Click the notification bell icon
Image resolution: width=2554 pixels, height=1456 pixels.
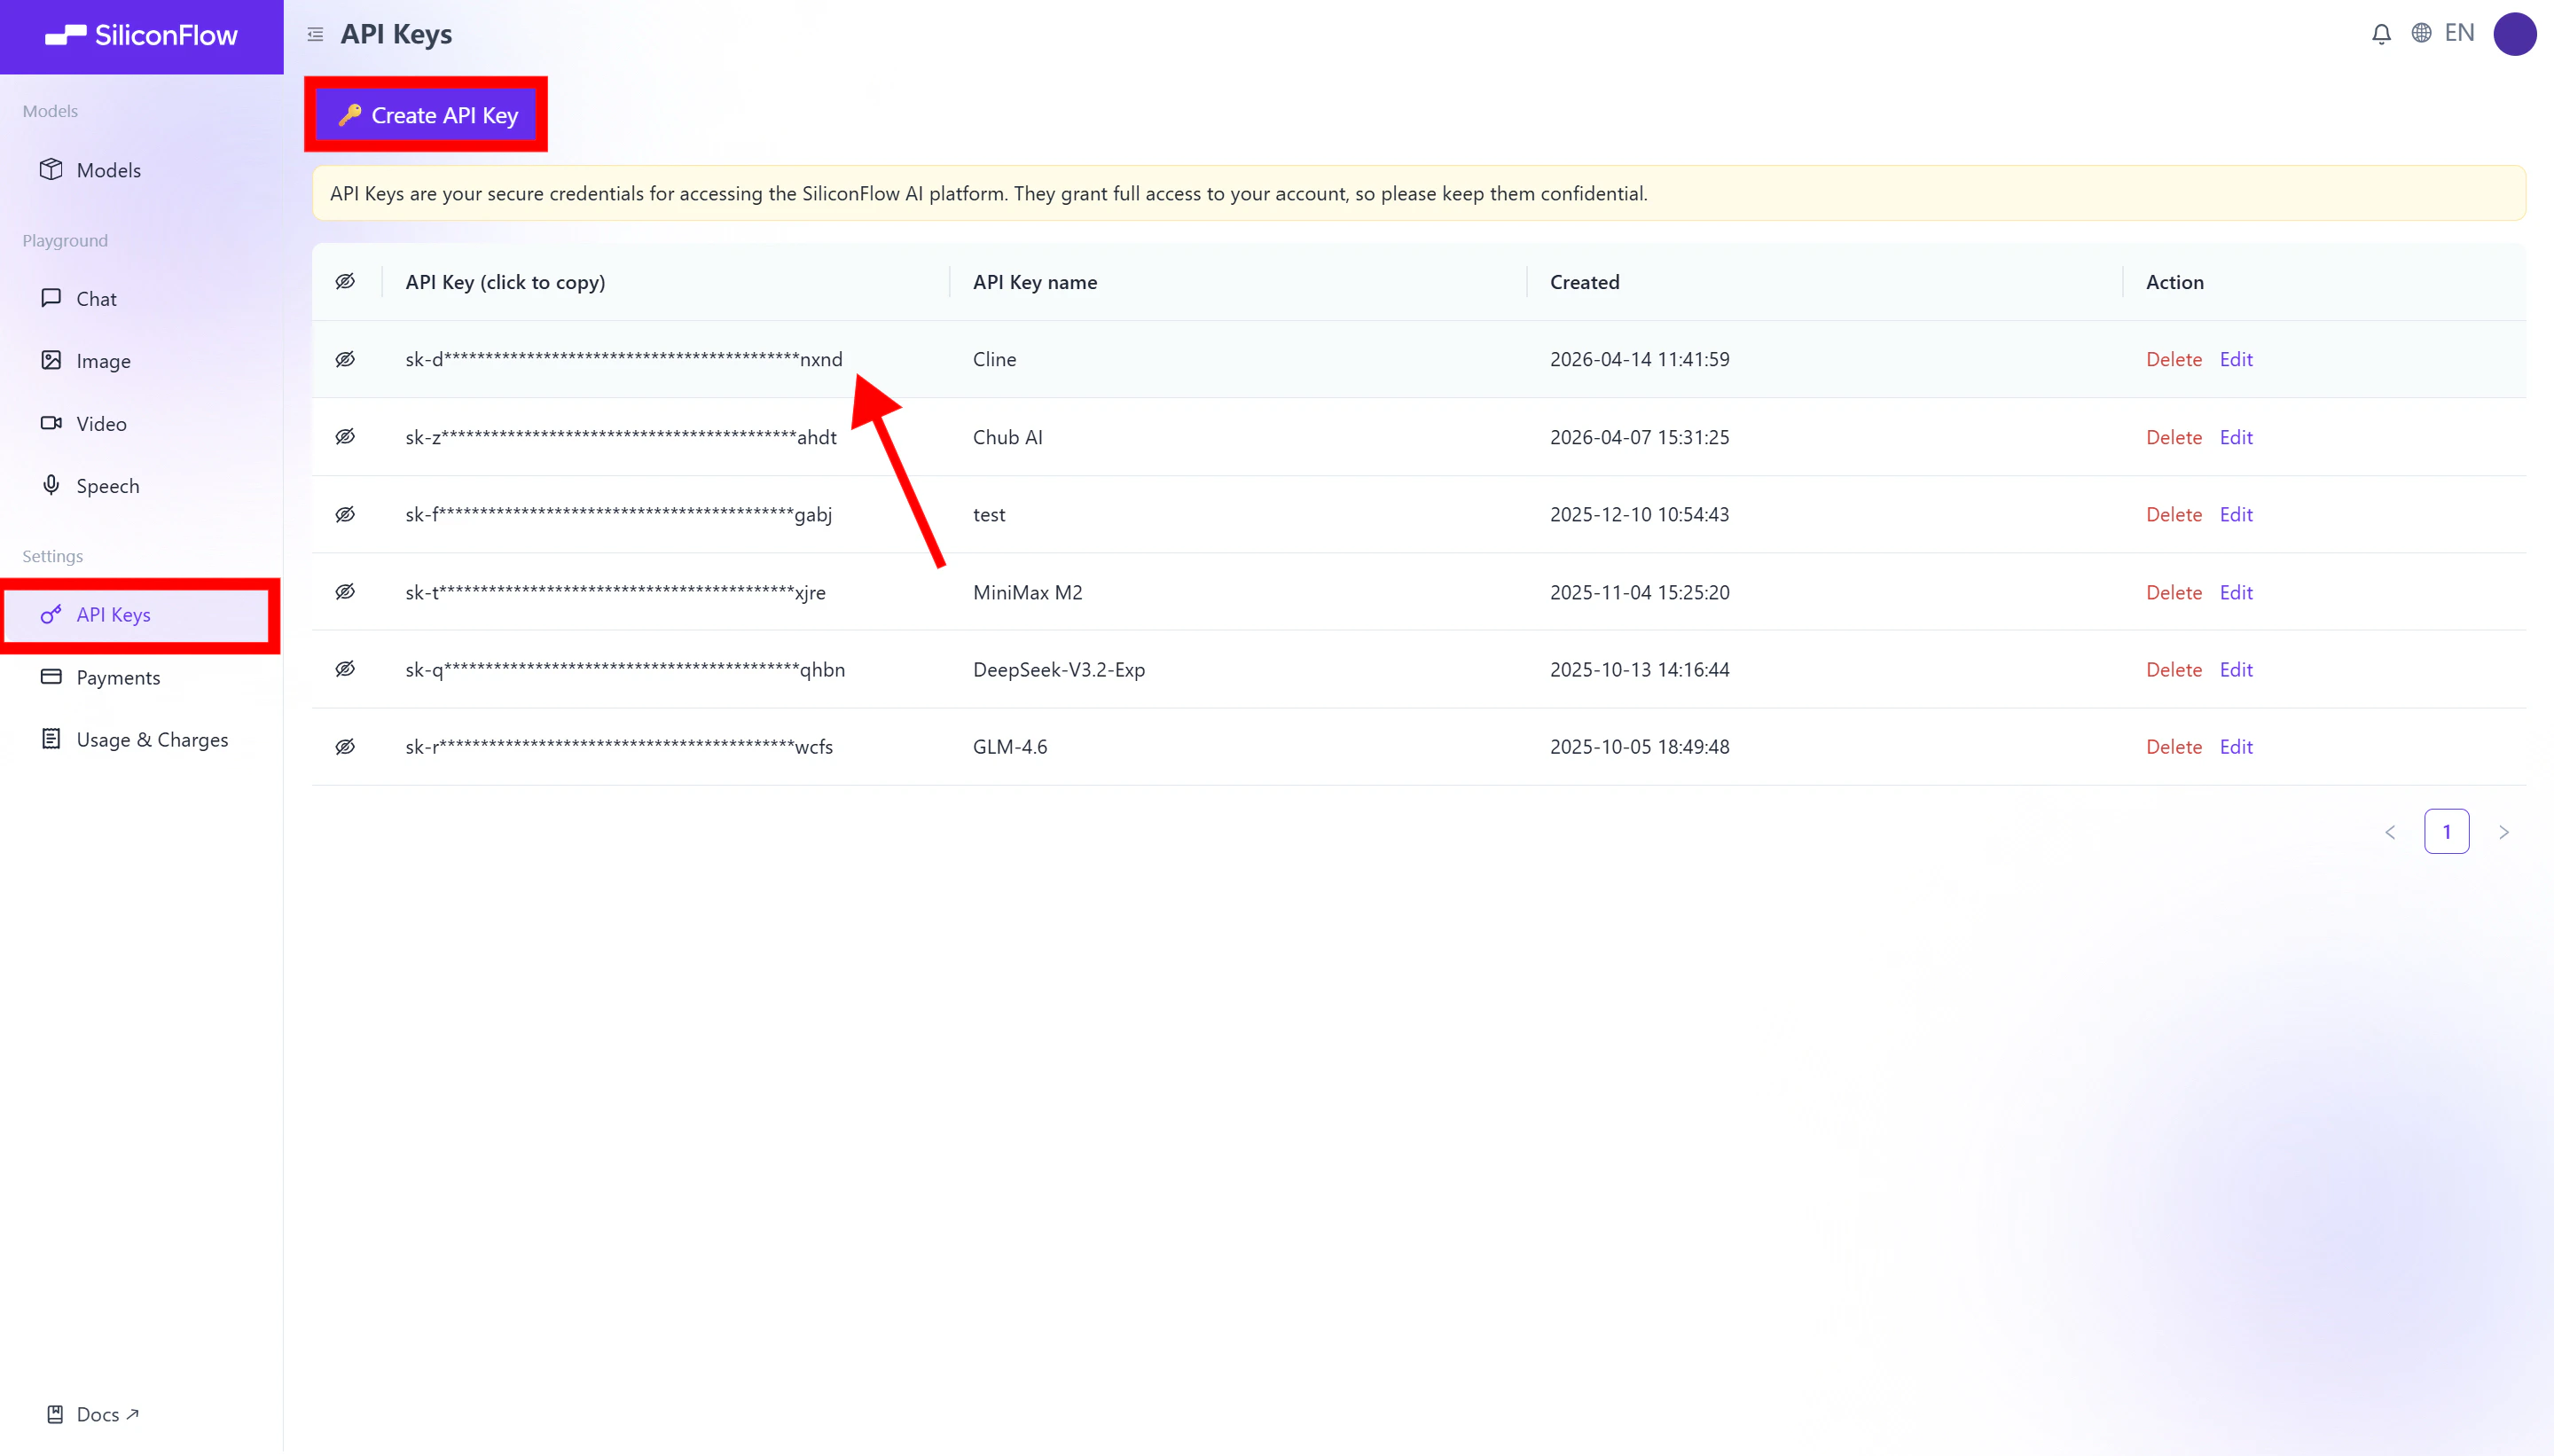(x=2381, y=34)
